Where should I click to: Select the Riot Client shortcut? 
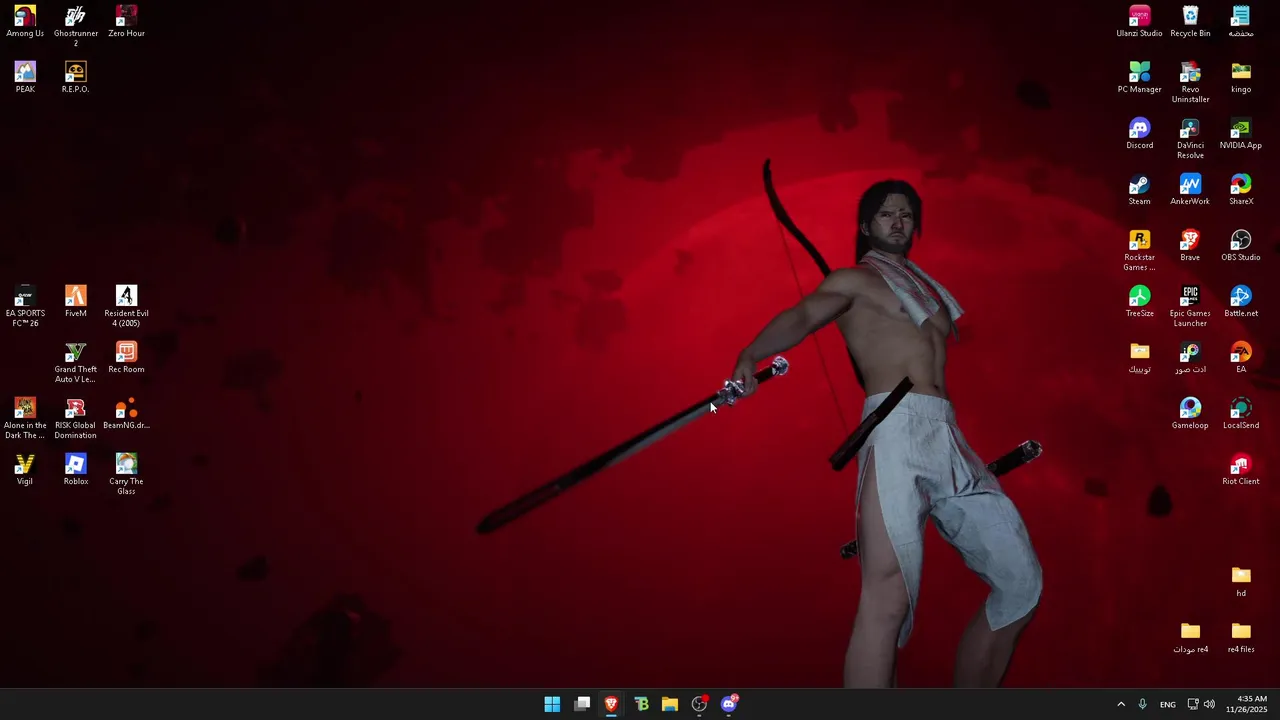tap(1241, 470)
